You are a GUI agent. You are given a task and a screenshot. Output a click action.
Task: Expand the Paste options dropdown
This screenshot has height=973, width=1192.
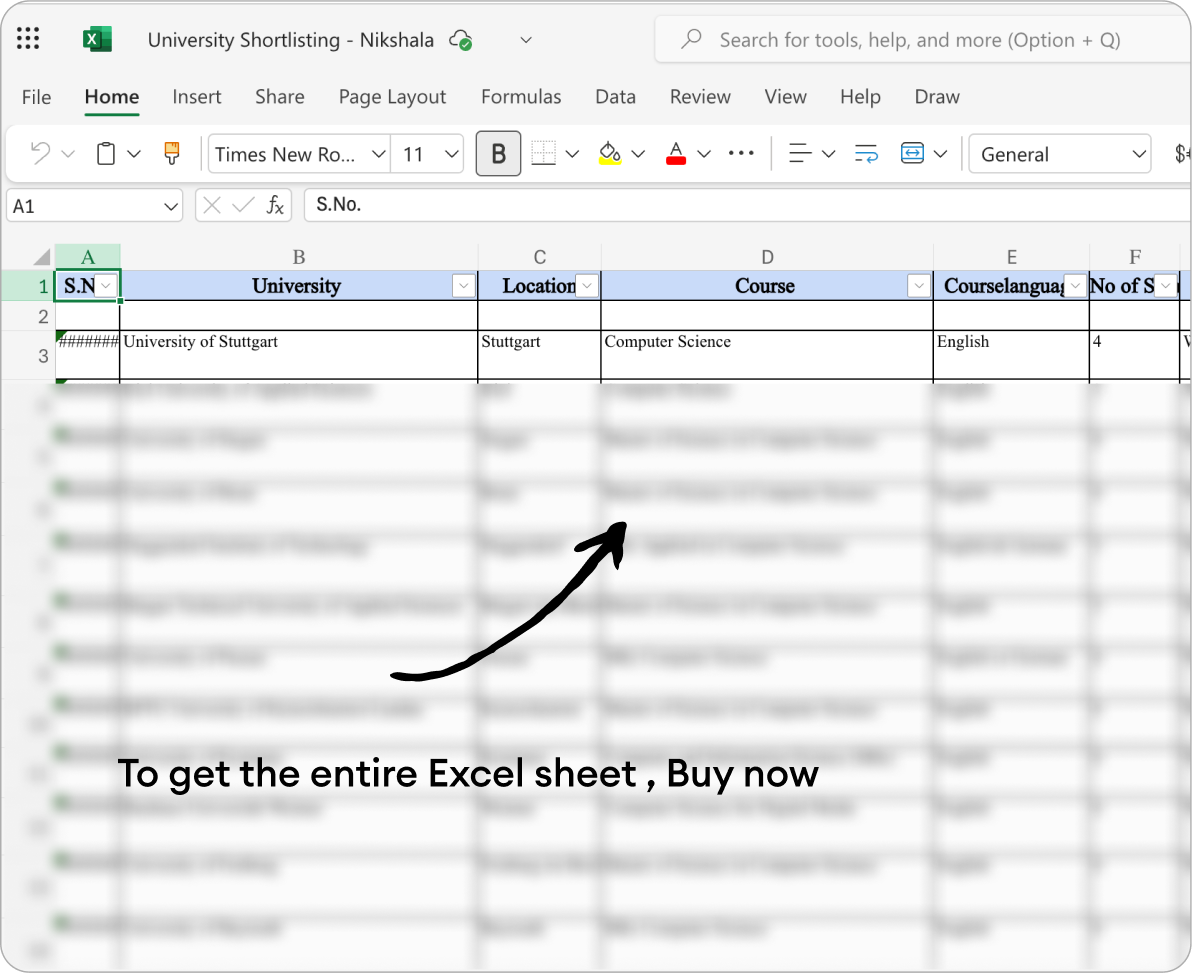pyautogui.click(x=134, y=154)
